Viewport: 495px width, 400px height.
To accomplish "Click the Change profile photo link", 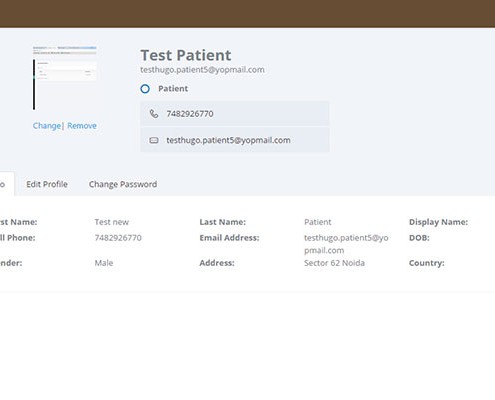I will (47, 126).
